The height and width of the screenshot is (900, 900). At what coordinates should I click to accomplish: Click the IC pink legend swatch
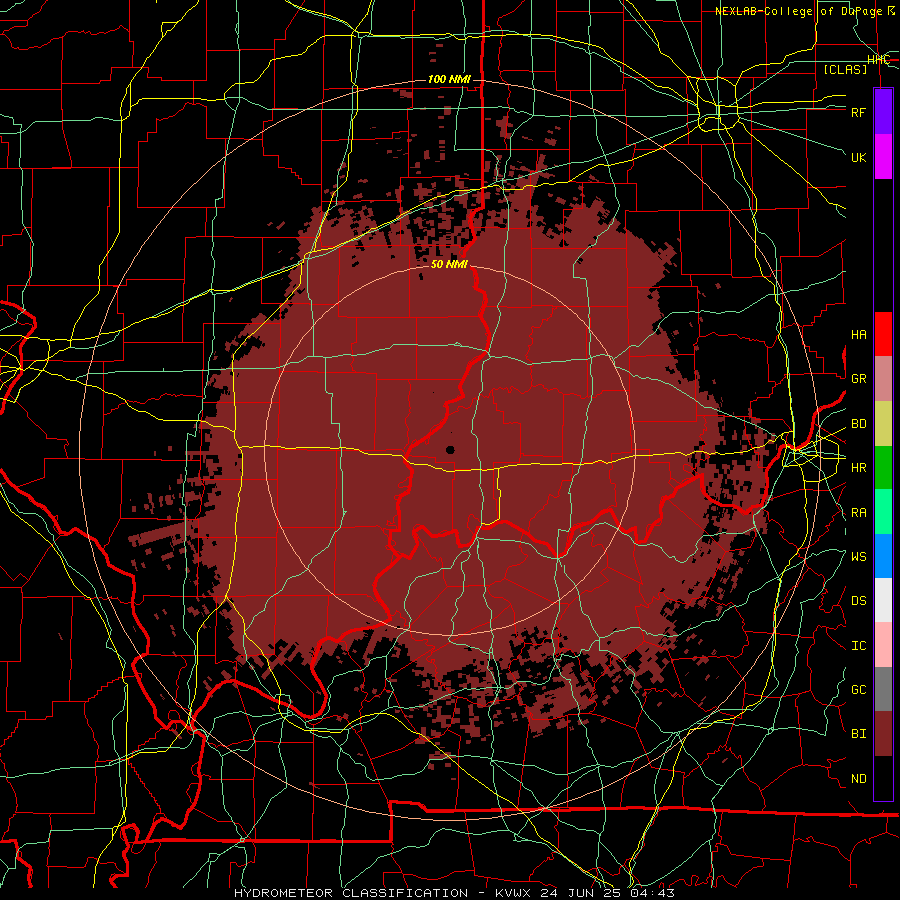click(883, 645)
